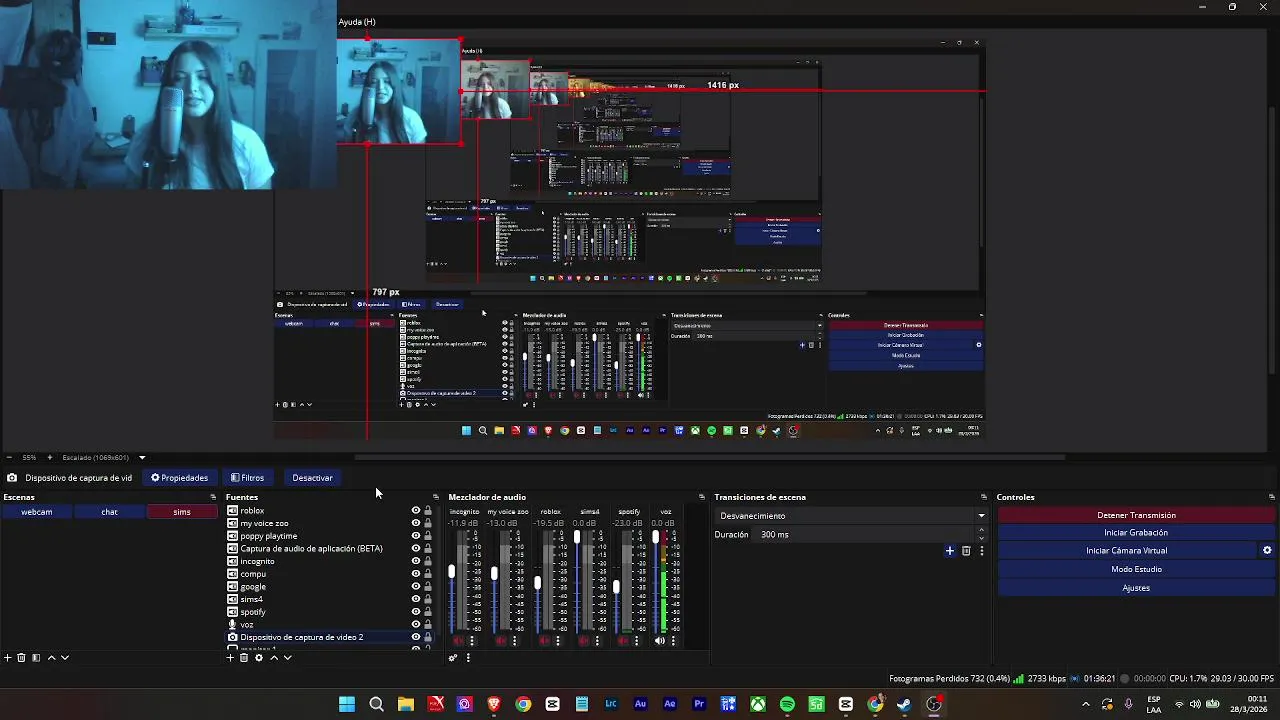Screen dimensions: 1280x720
Task: Pop out the Fuentes dock
Action: pos(435,497)
